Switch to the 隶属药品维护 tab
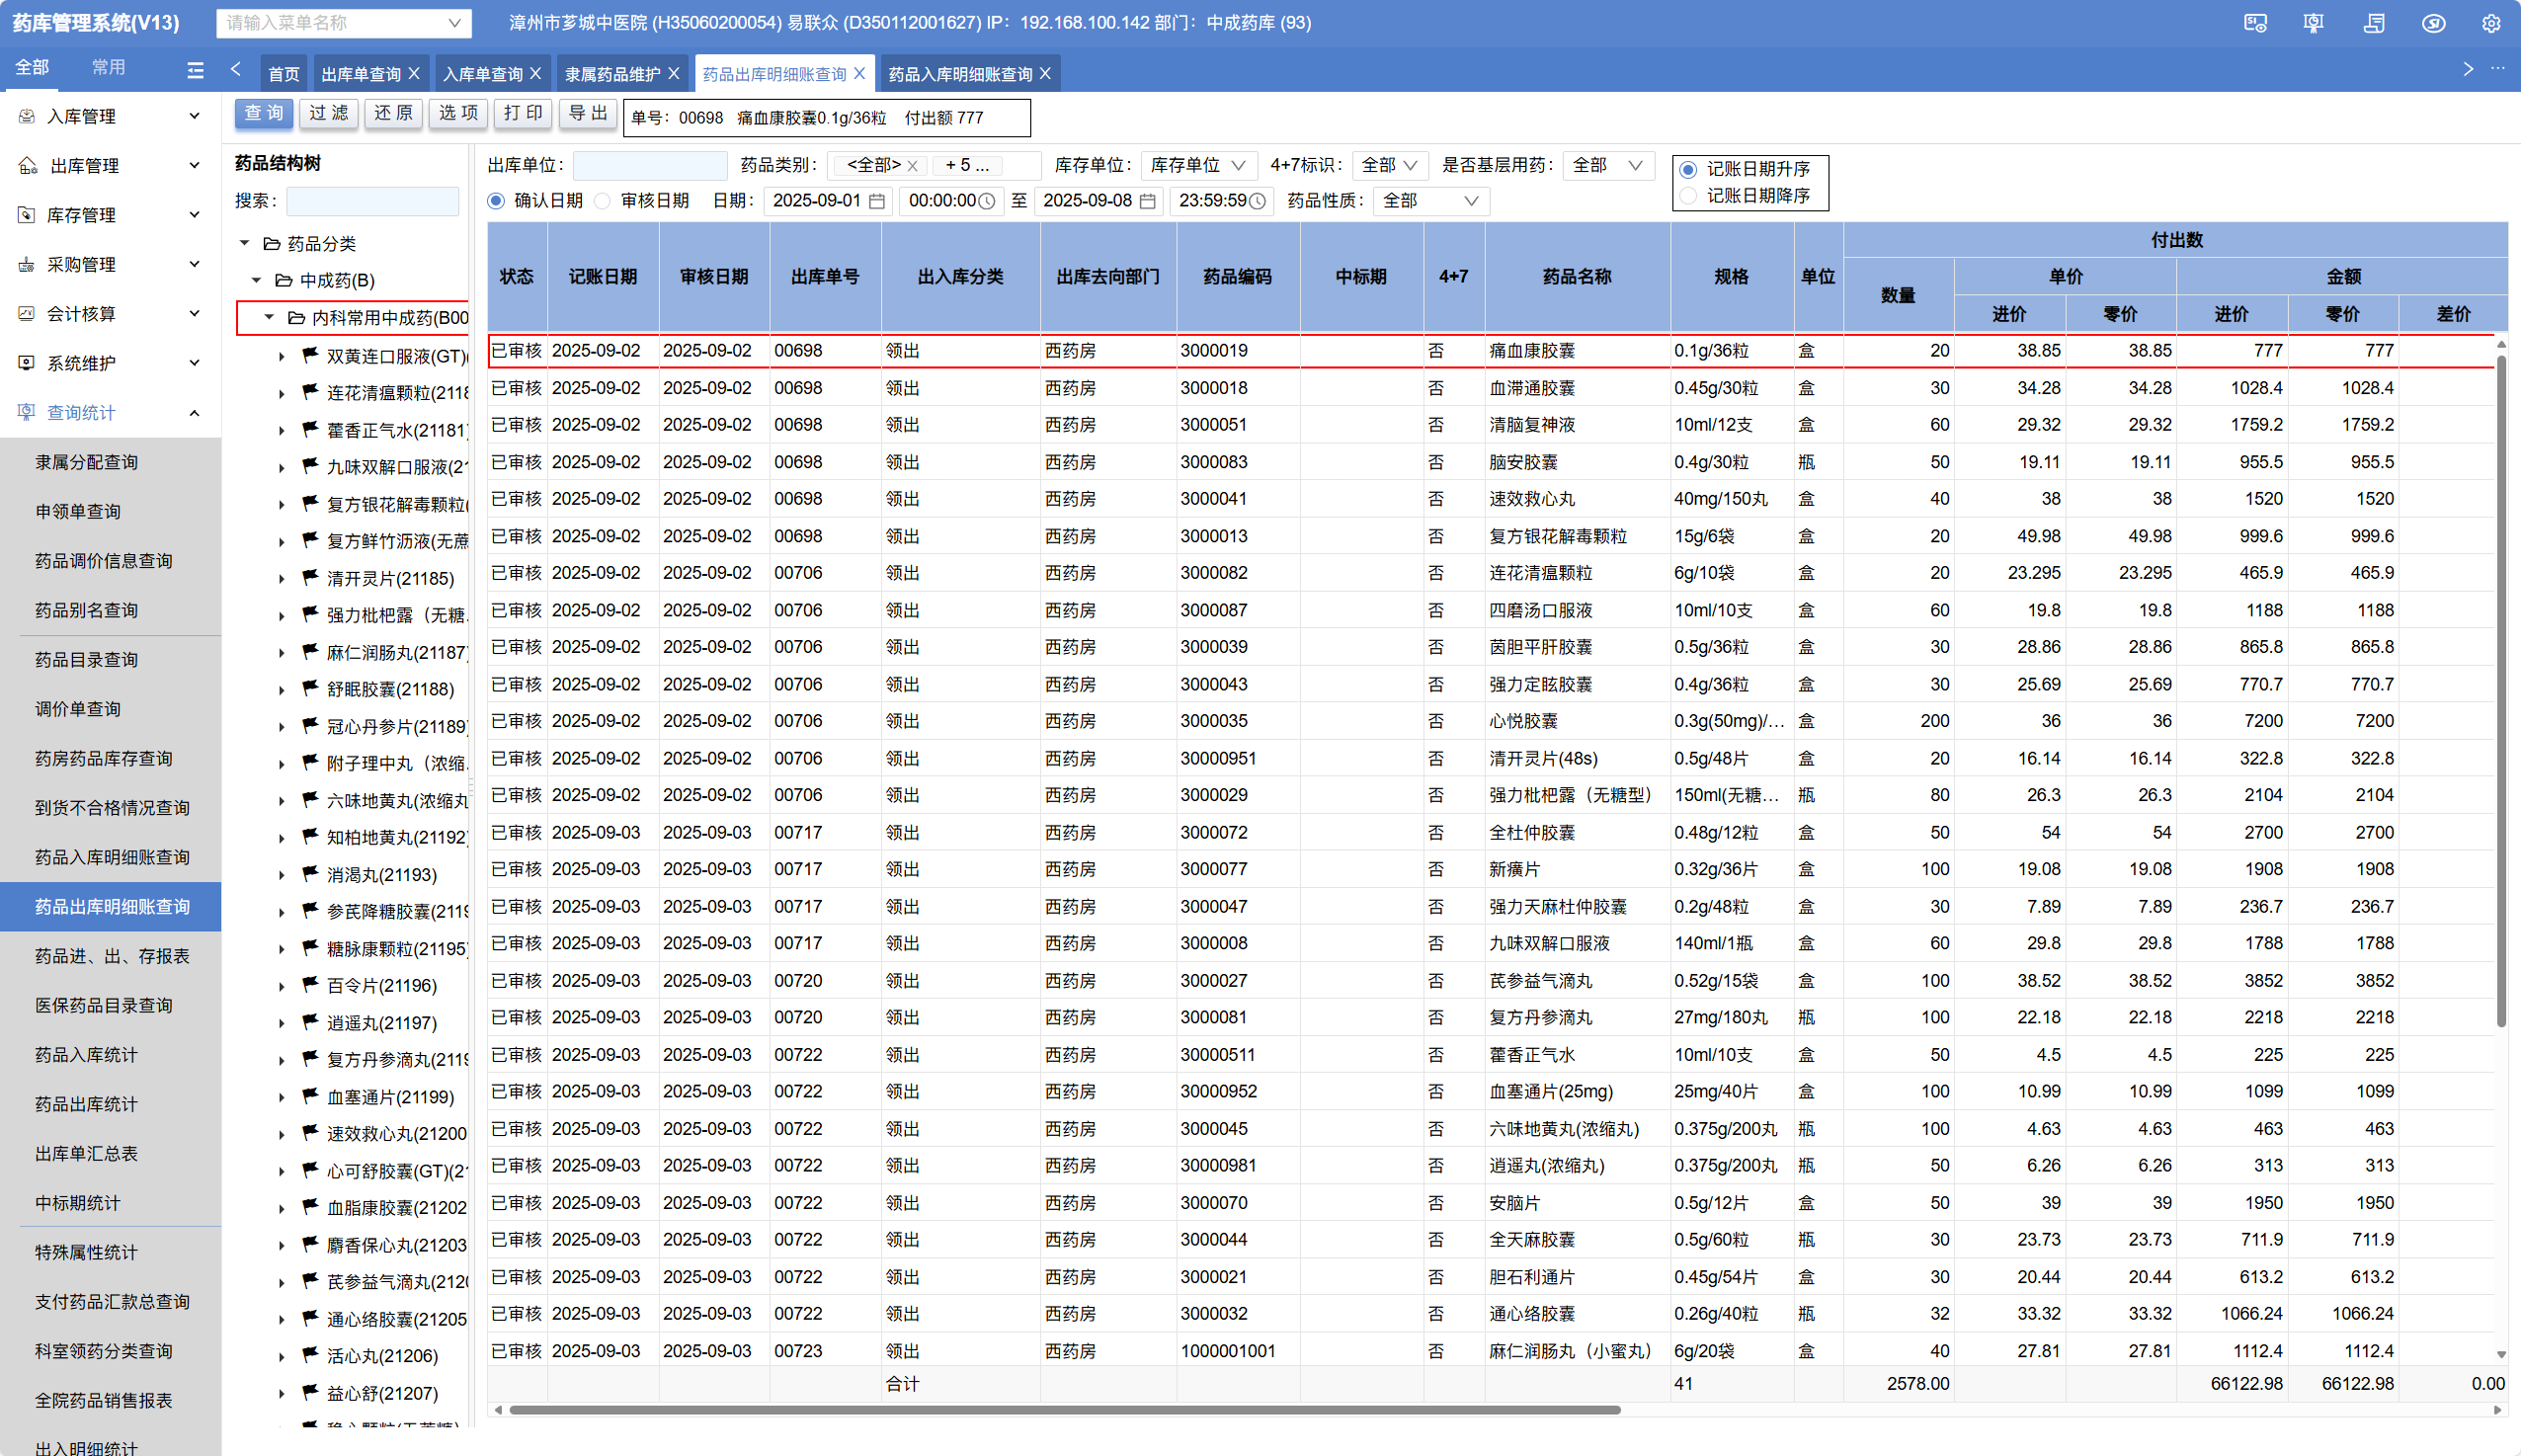 point(611,74)
